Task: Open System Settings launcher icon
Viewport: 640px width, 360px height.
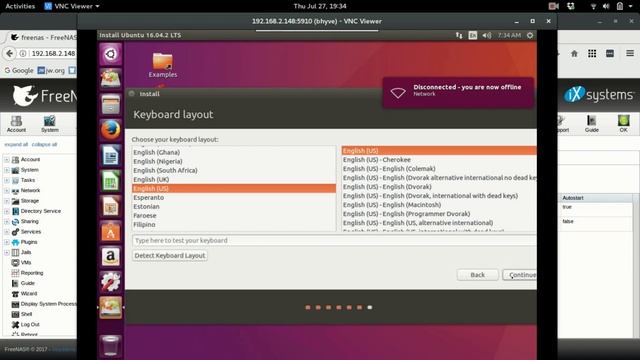Action: 111,282
